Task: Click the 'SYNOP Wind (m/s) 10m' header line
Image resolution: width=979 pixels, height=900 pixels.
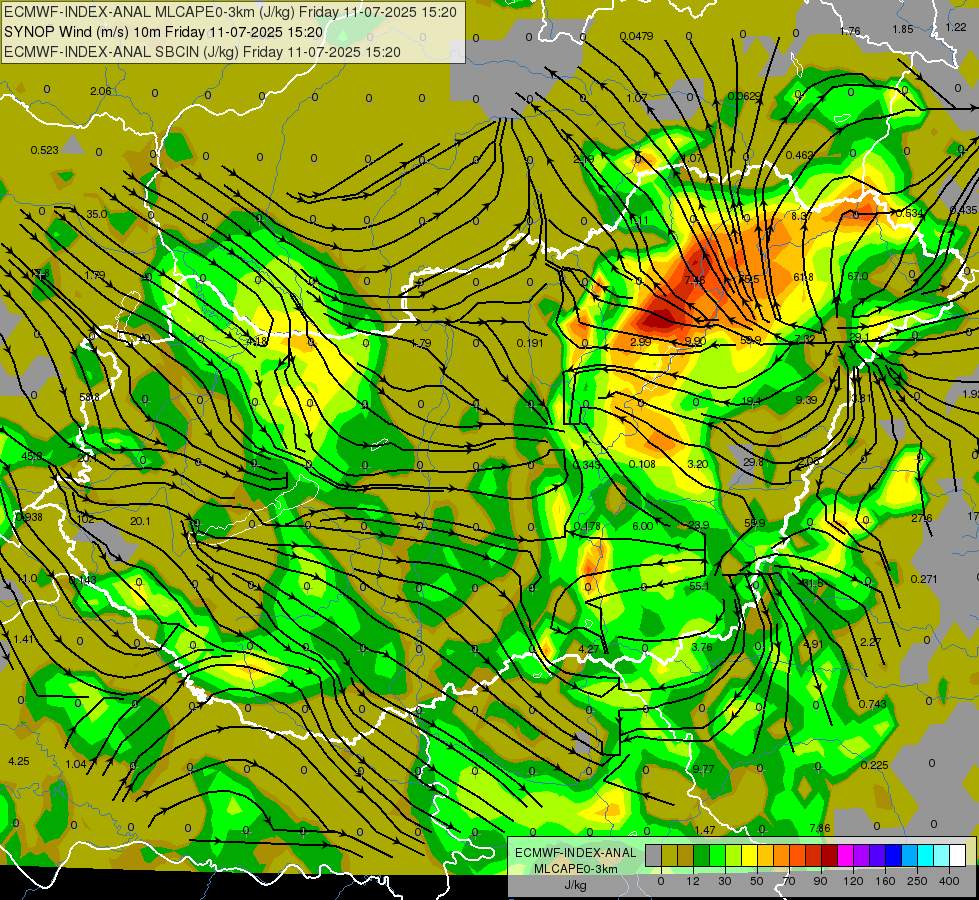Action: click(164, 32)
